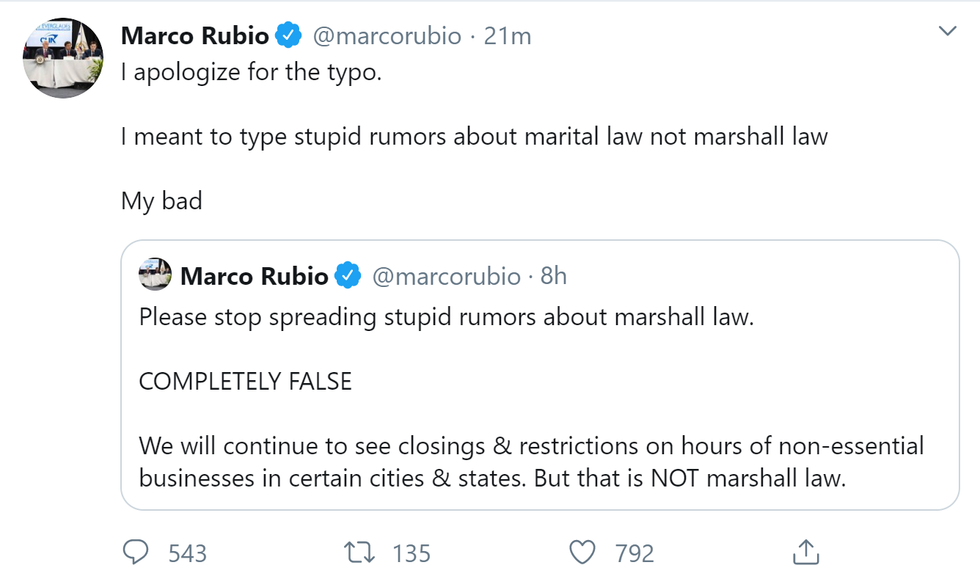Screen dimensions: 980x585
Task: Click the @marcorubio handle on the main tweet
Action: coord(387,37)
